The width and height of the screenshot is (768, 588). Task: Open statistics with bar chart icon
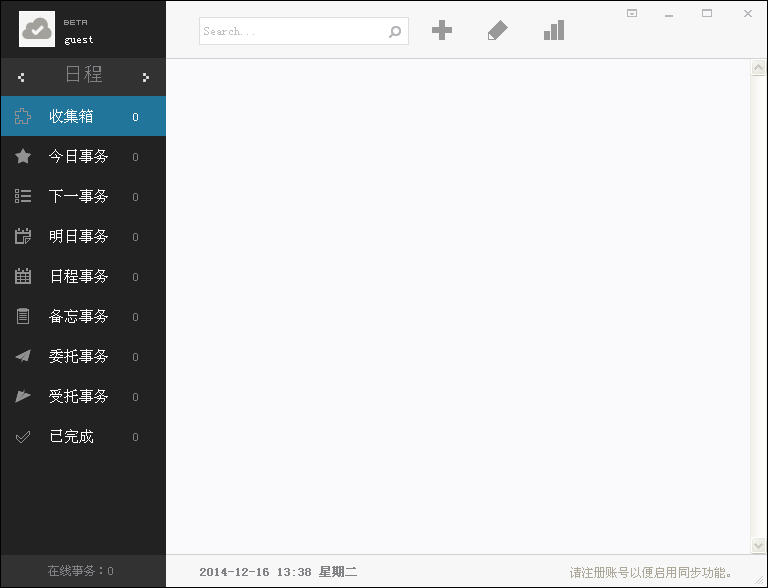coord(554,30)
